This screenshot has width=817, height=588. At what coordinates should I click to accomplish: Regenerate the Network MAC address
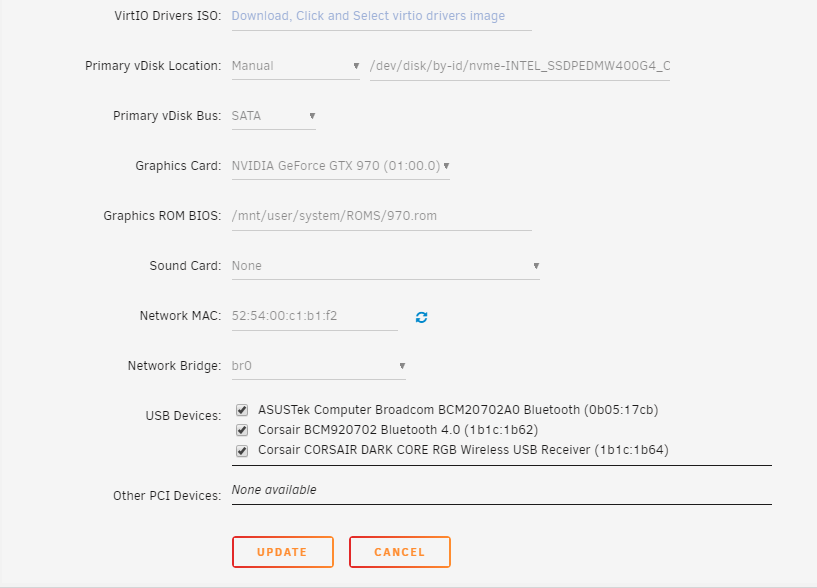[422, 317]
